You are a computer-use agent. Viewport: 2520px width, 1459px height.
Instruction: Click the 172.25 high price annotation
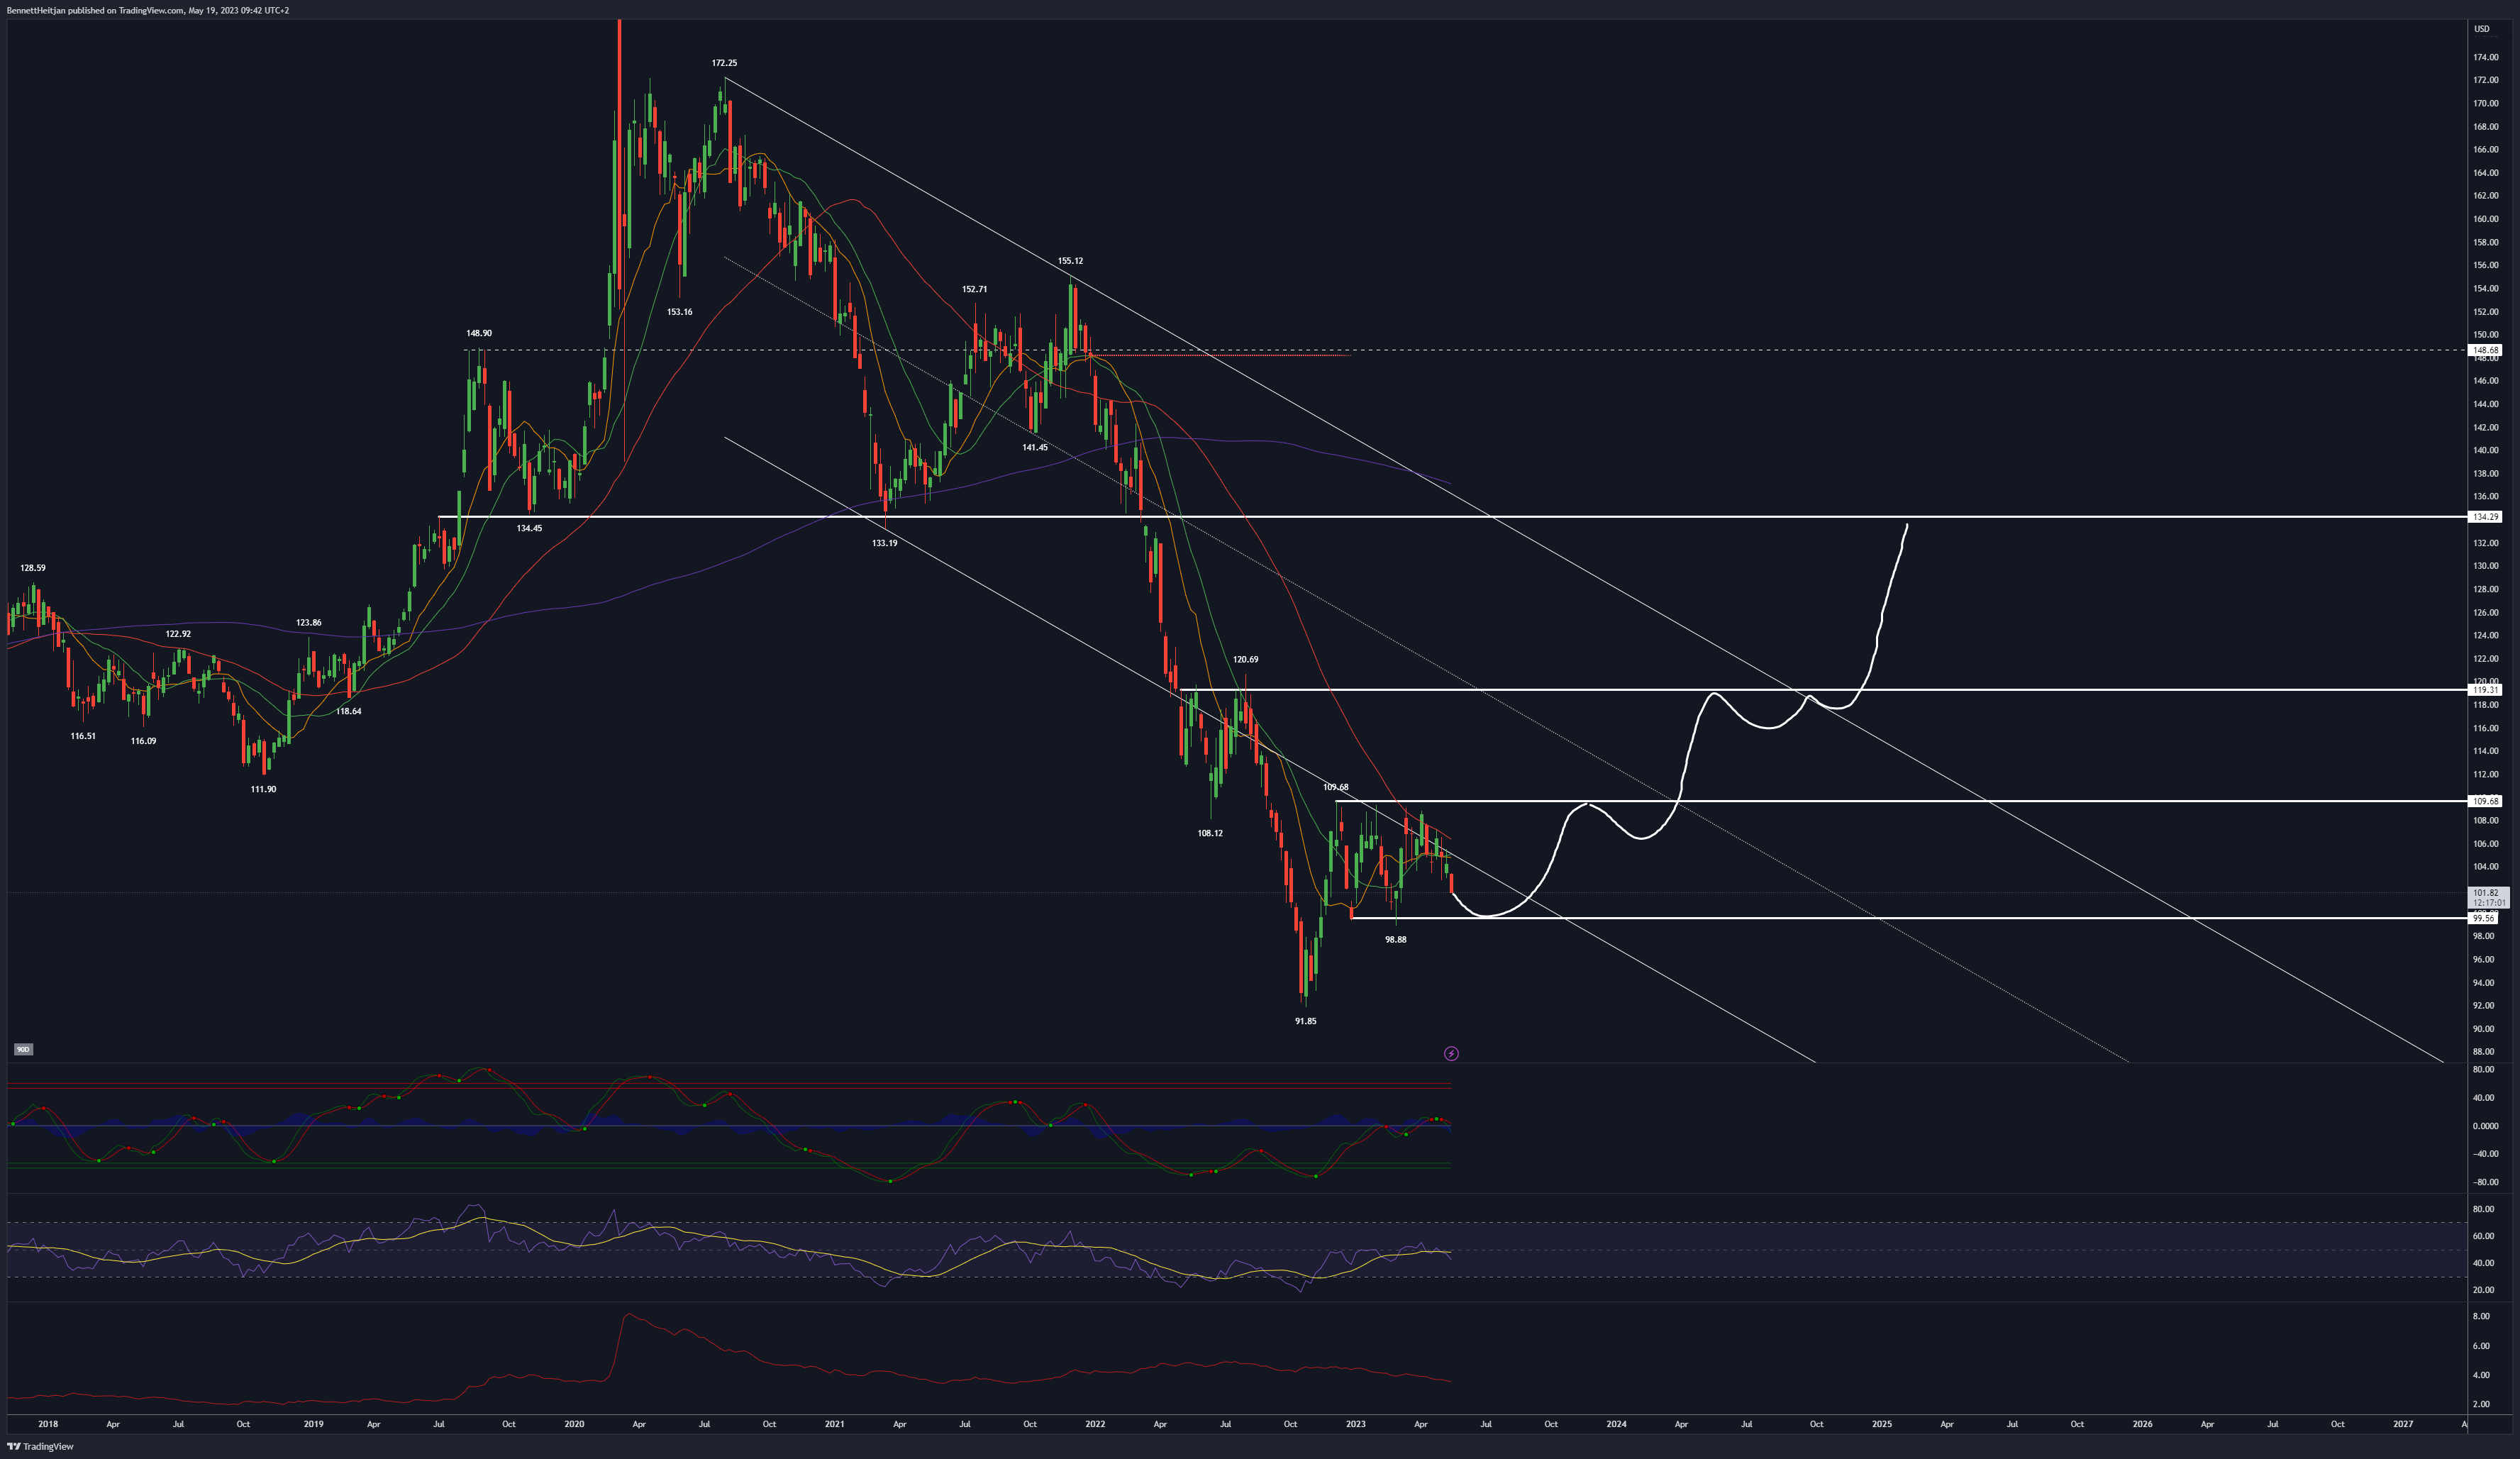pyautogui.click(x=724, y=63)
